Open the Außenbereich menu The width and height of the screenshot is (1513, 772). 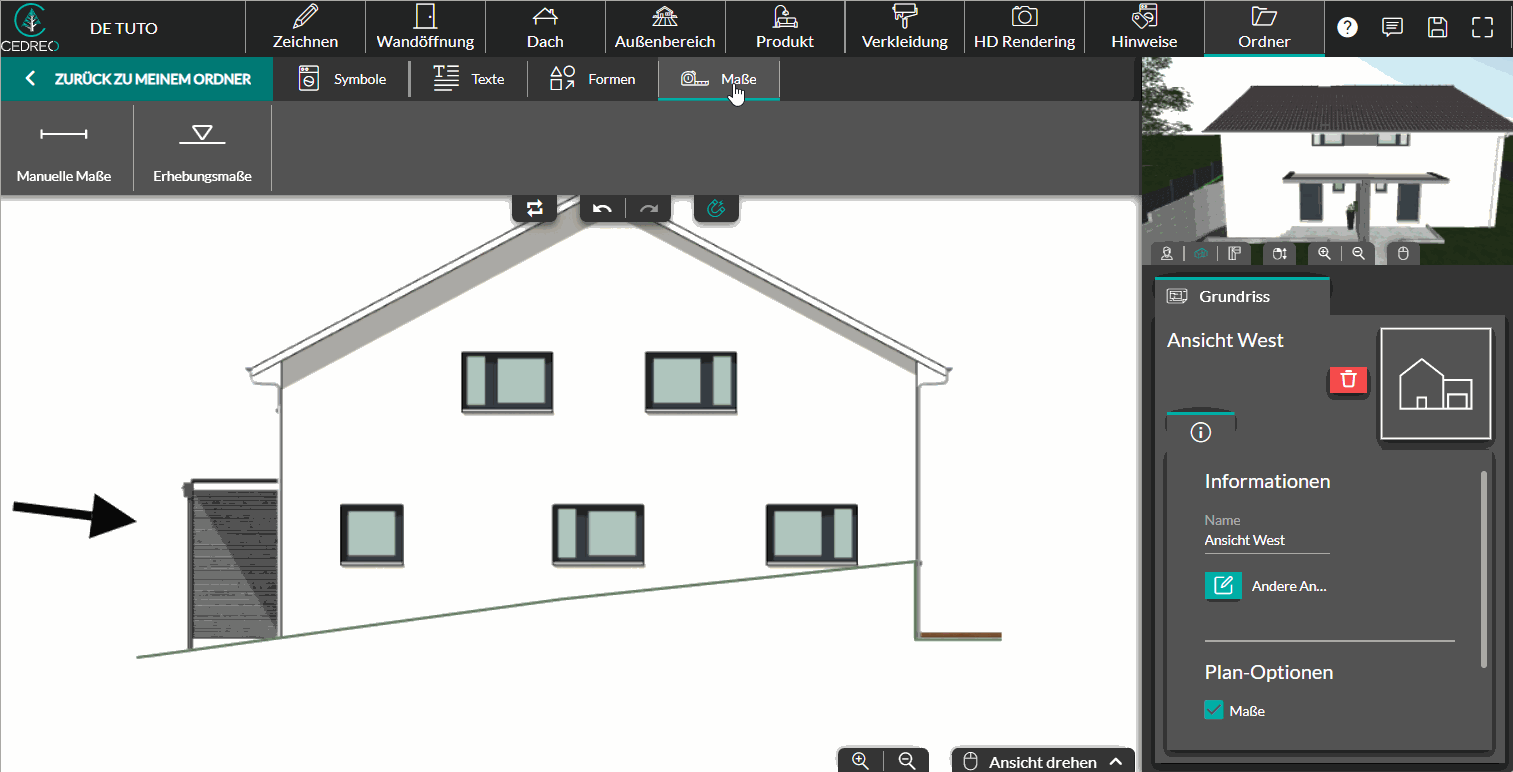point(665,28)
